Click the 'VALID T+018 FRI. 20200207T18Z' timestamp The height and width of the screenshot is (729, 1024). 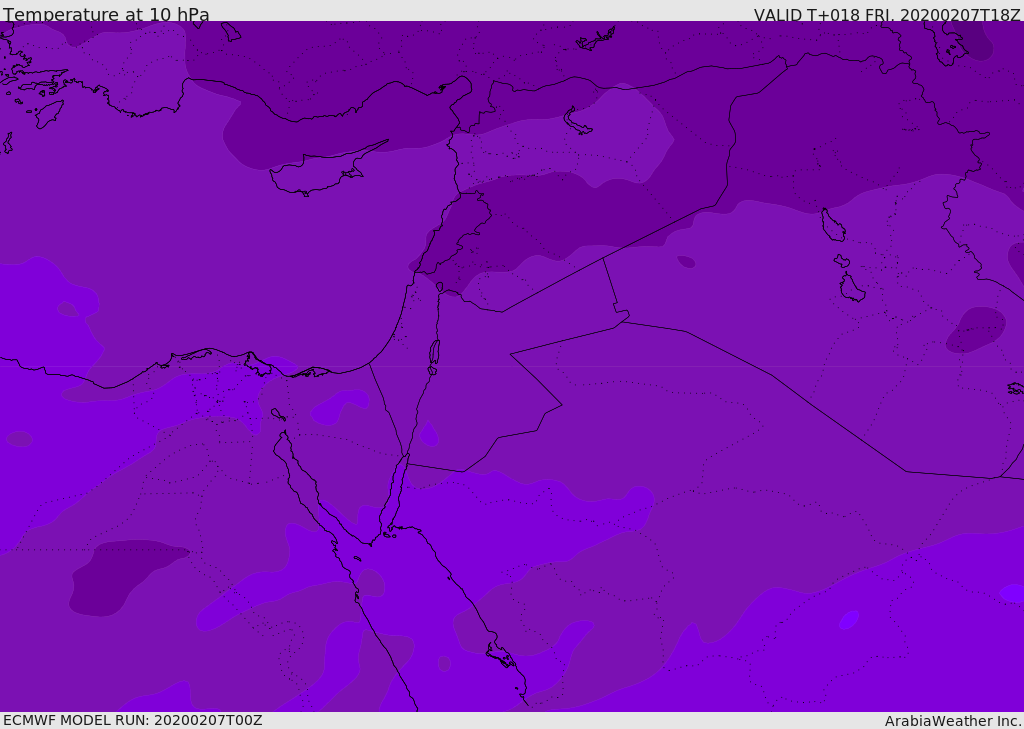[x=887, y=15]
